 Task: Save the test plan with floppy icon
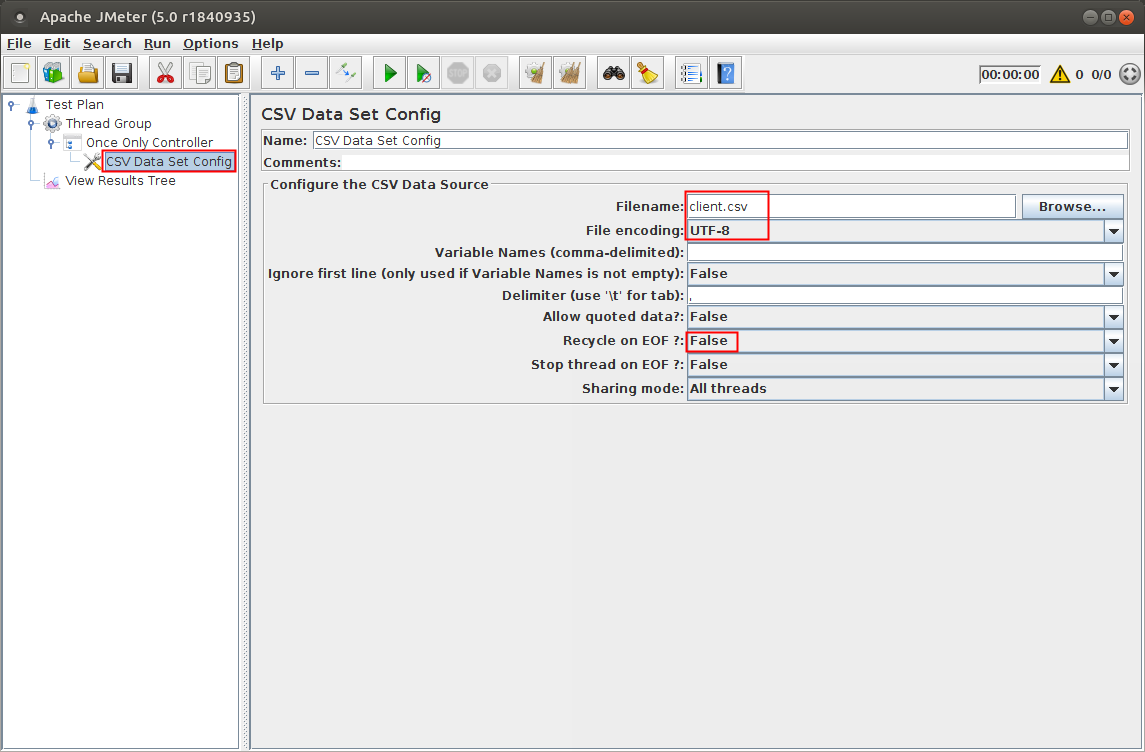pyautogui.click(x=122, y=73)
